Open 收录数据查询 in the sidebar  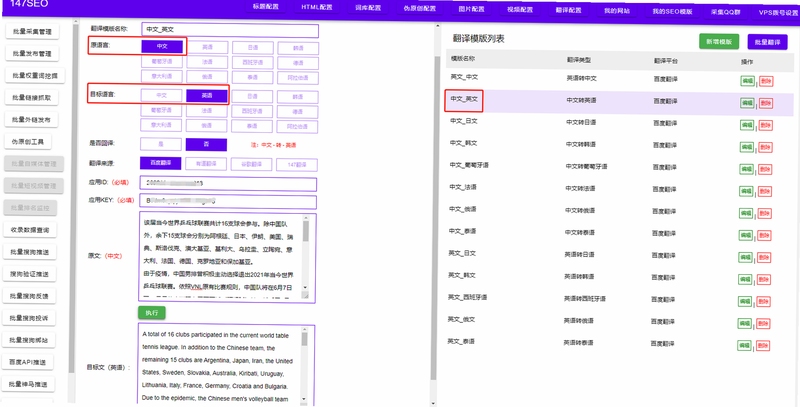coord(30,230)
